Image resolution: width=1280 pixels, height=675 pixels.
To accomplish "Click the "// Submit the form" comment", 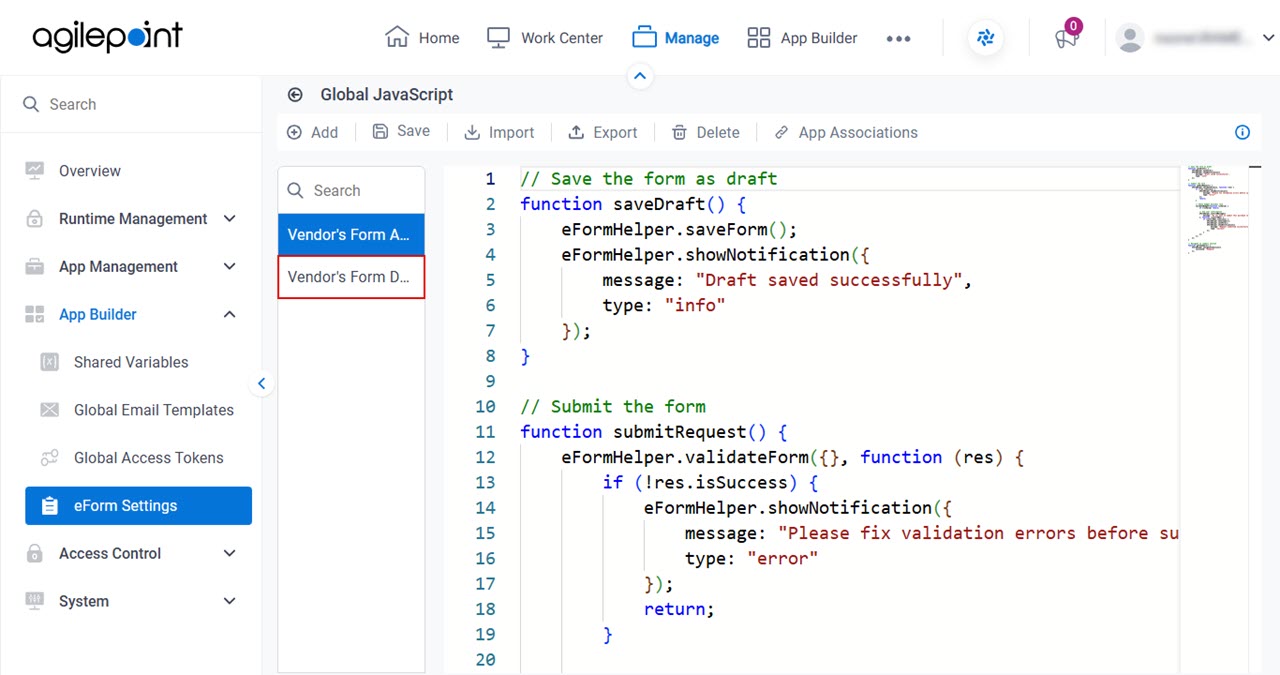I will [613, 407].
